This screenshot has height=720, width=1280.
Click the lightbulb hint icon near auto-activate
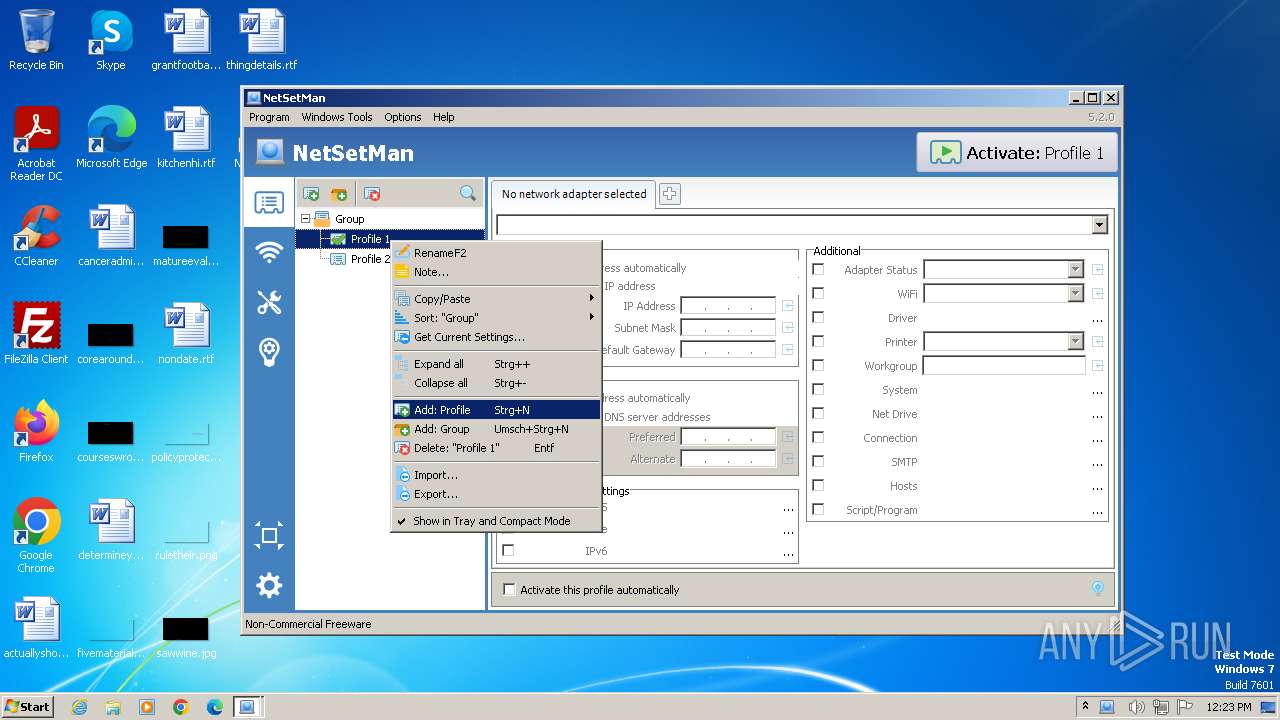click(x=1097, y=589)
